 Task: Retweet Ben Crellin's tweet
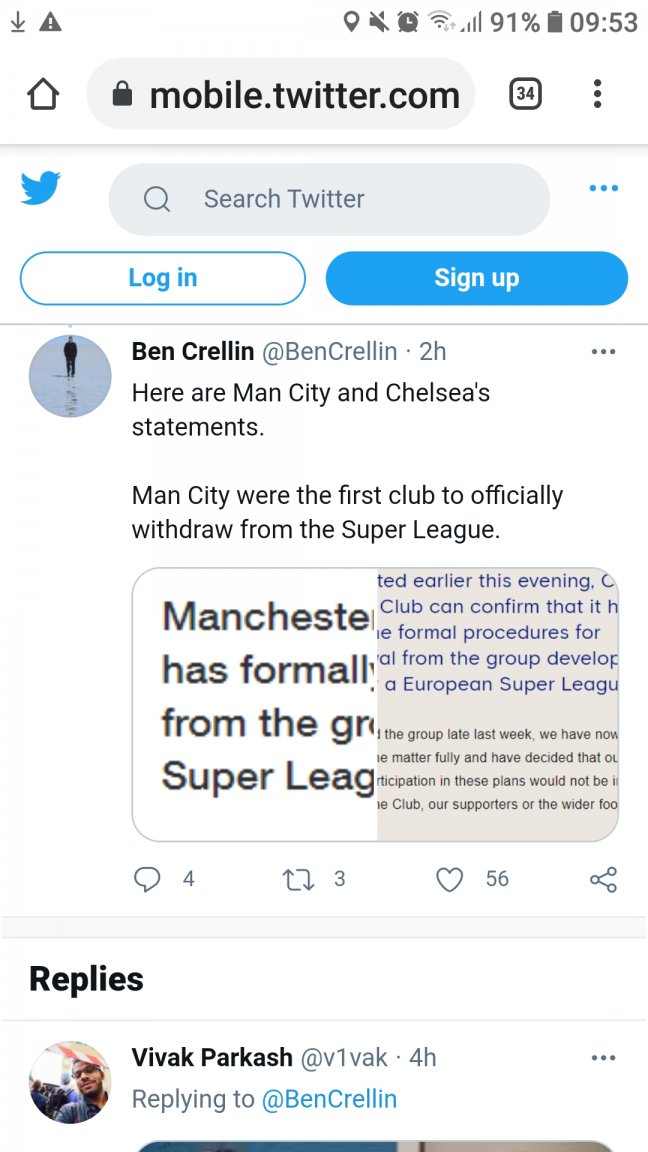point(298,879)
